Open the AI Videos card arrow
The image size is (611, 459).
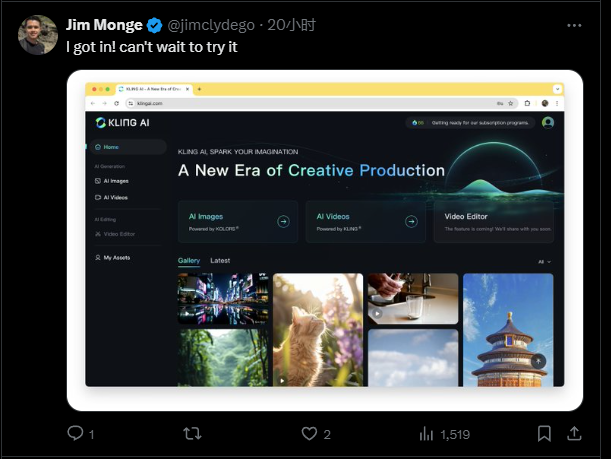pyautogui.click(x=411, y=222)
